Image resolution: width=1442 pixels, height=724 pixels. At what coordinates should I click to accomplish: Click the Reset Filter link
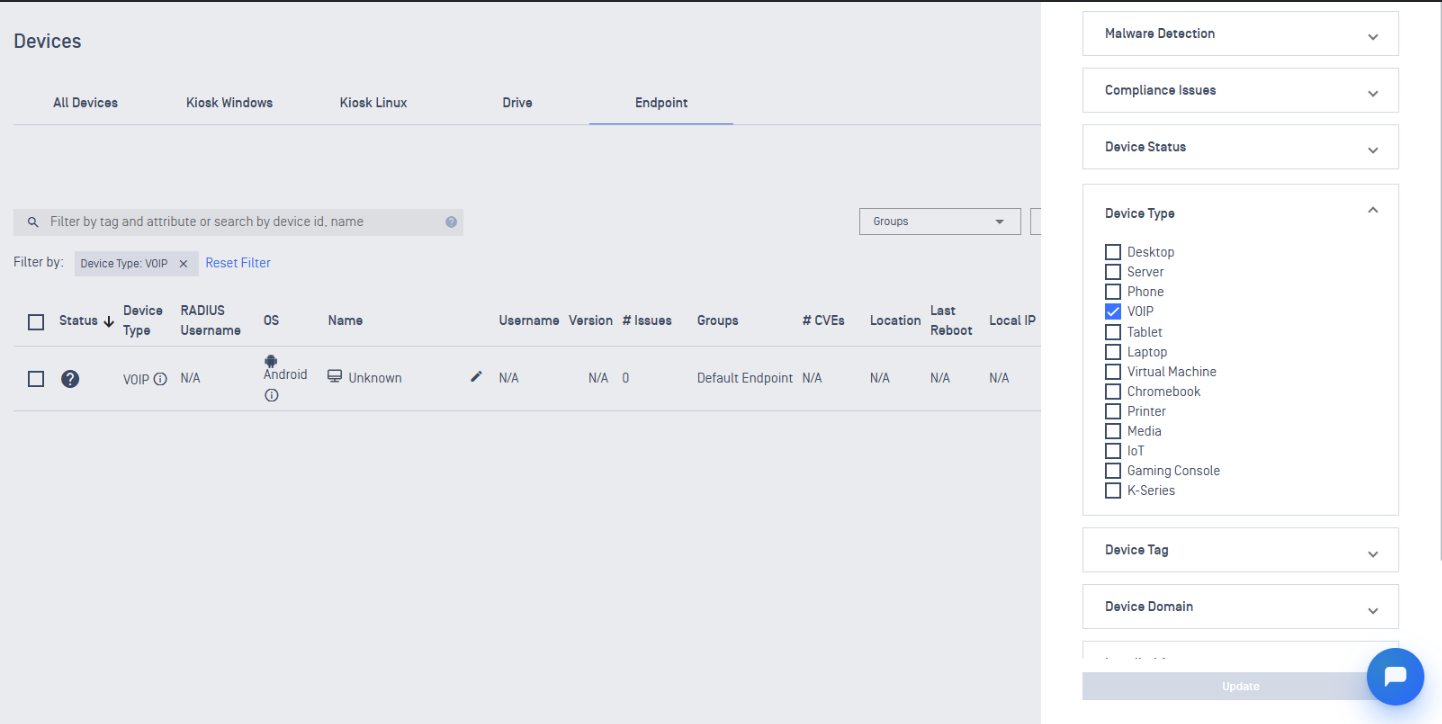tap(238, 263)
